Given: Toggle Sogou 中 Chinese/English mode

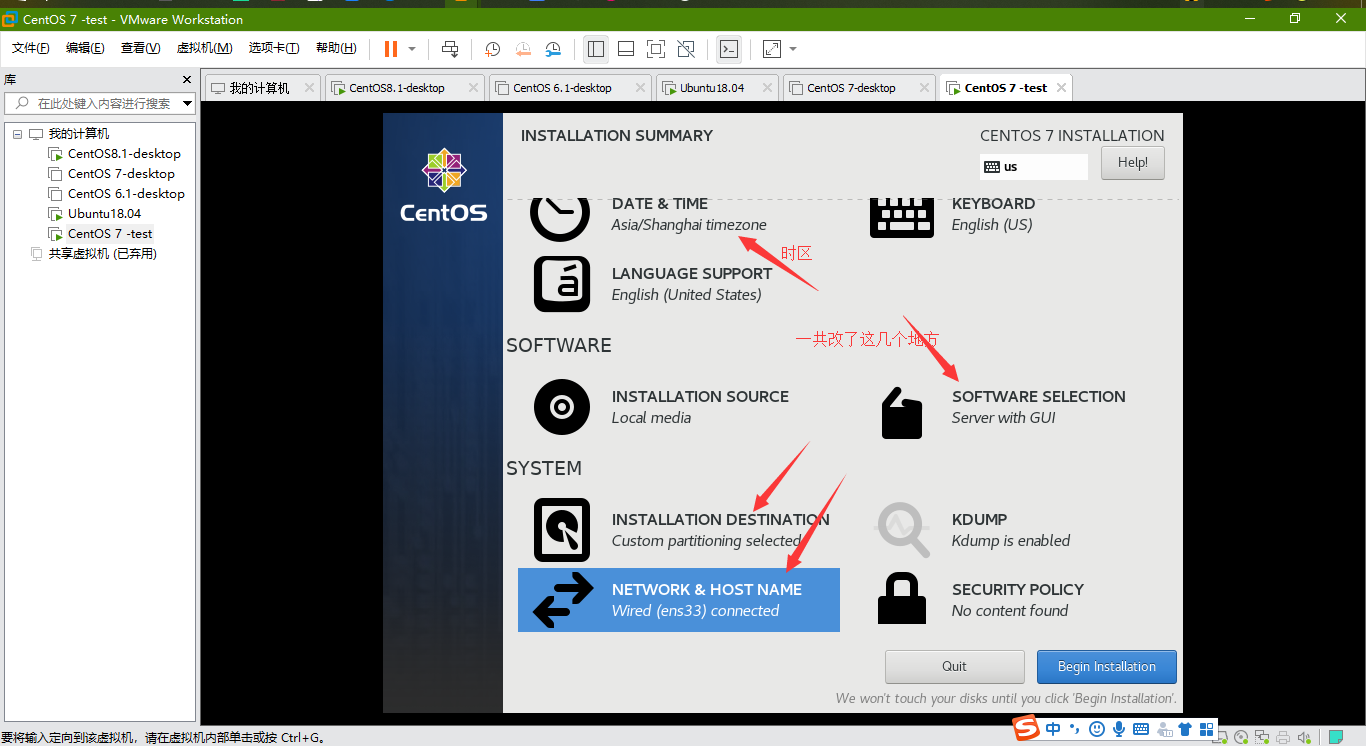Looking at the screenshot, I should tap(1053, 729).
